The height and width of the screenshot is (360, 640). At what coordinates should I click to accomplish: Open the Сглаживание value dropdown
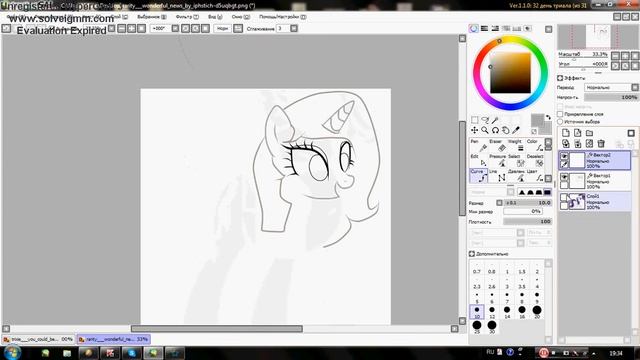point(294,29)
